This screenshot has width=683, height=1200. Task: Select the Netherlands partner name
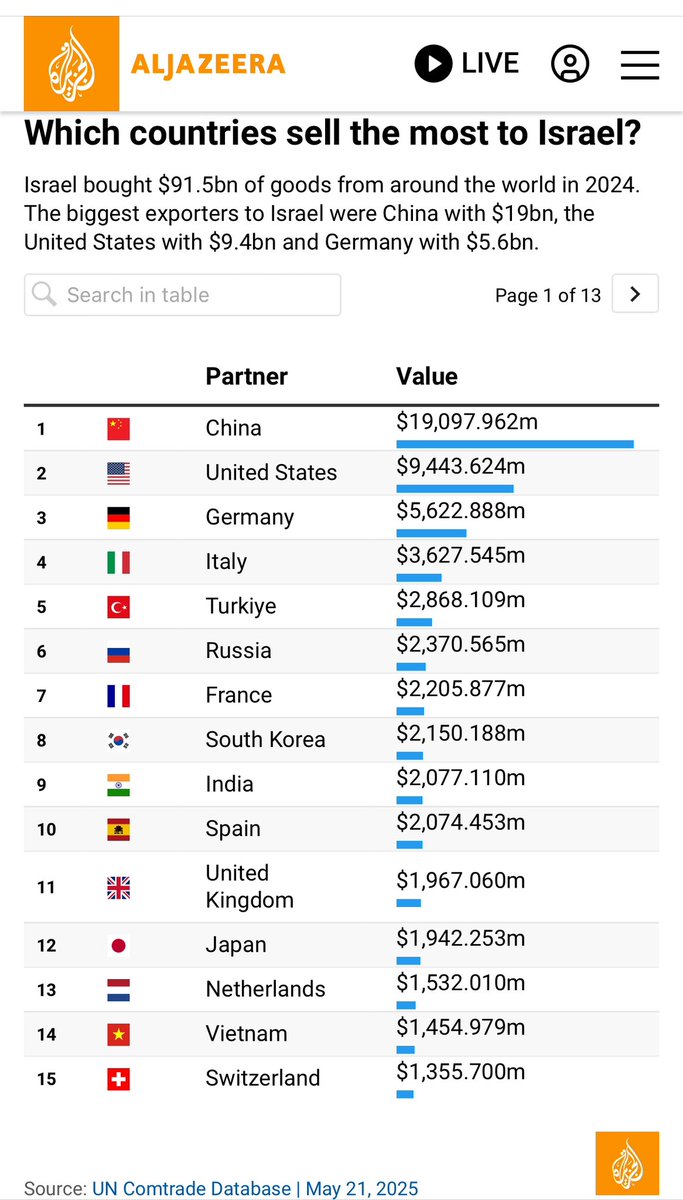265,989
